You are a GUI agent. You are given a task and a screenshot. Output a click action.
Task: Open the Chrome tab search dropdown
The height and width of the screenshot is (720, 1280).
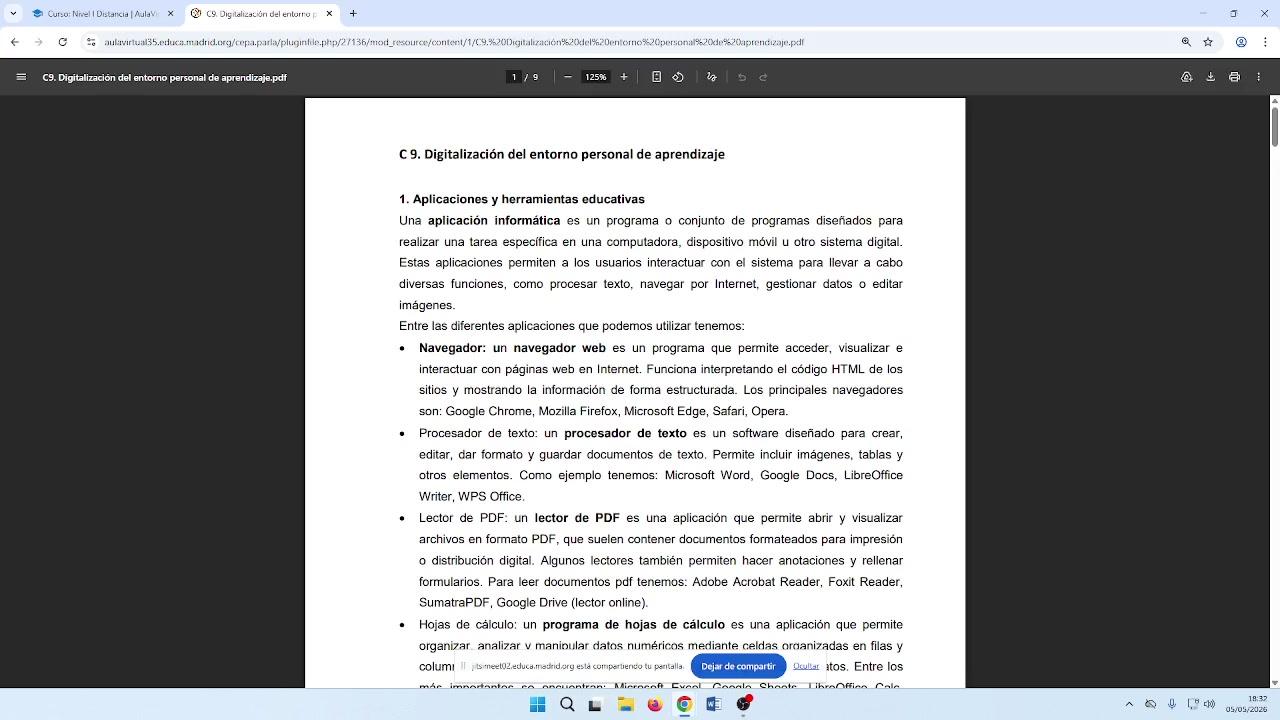13,14
